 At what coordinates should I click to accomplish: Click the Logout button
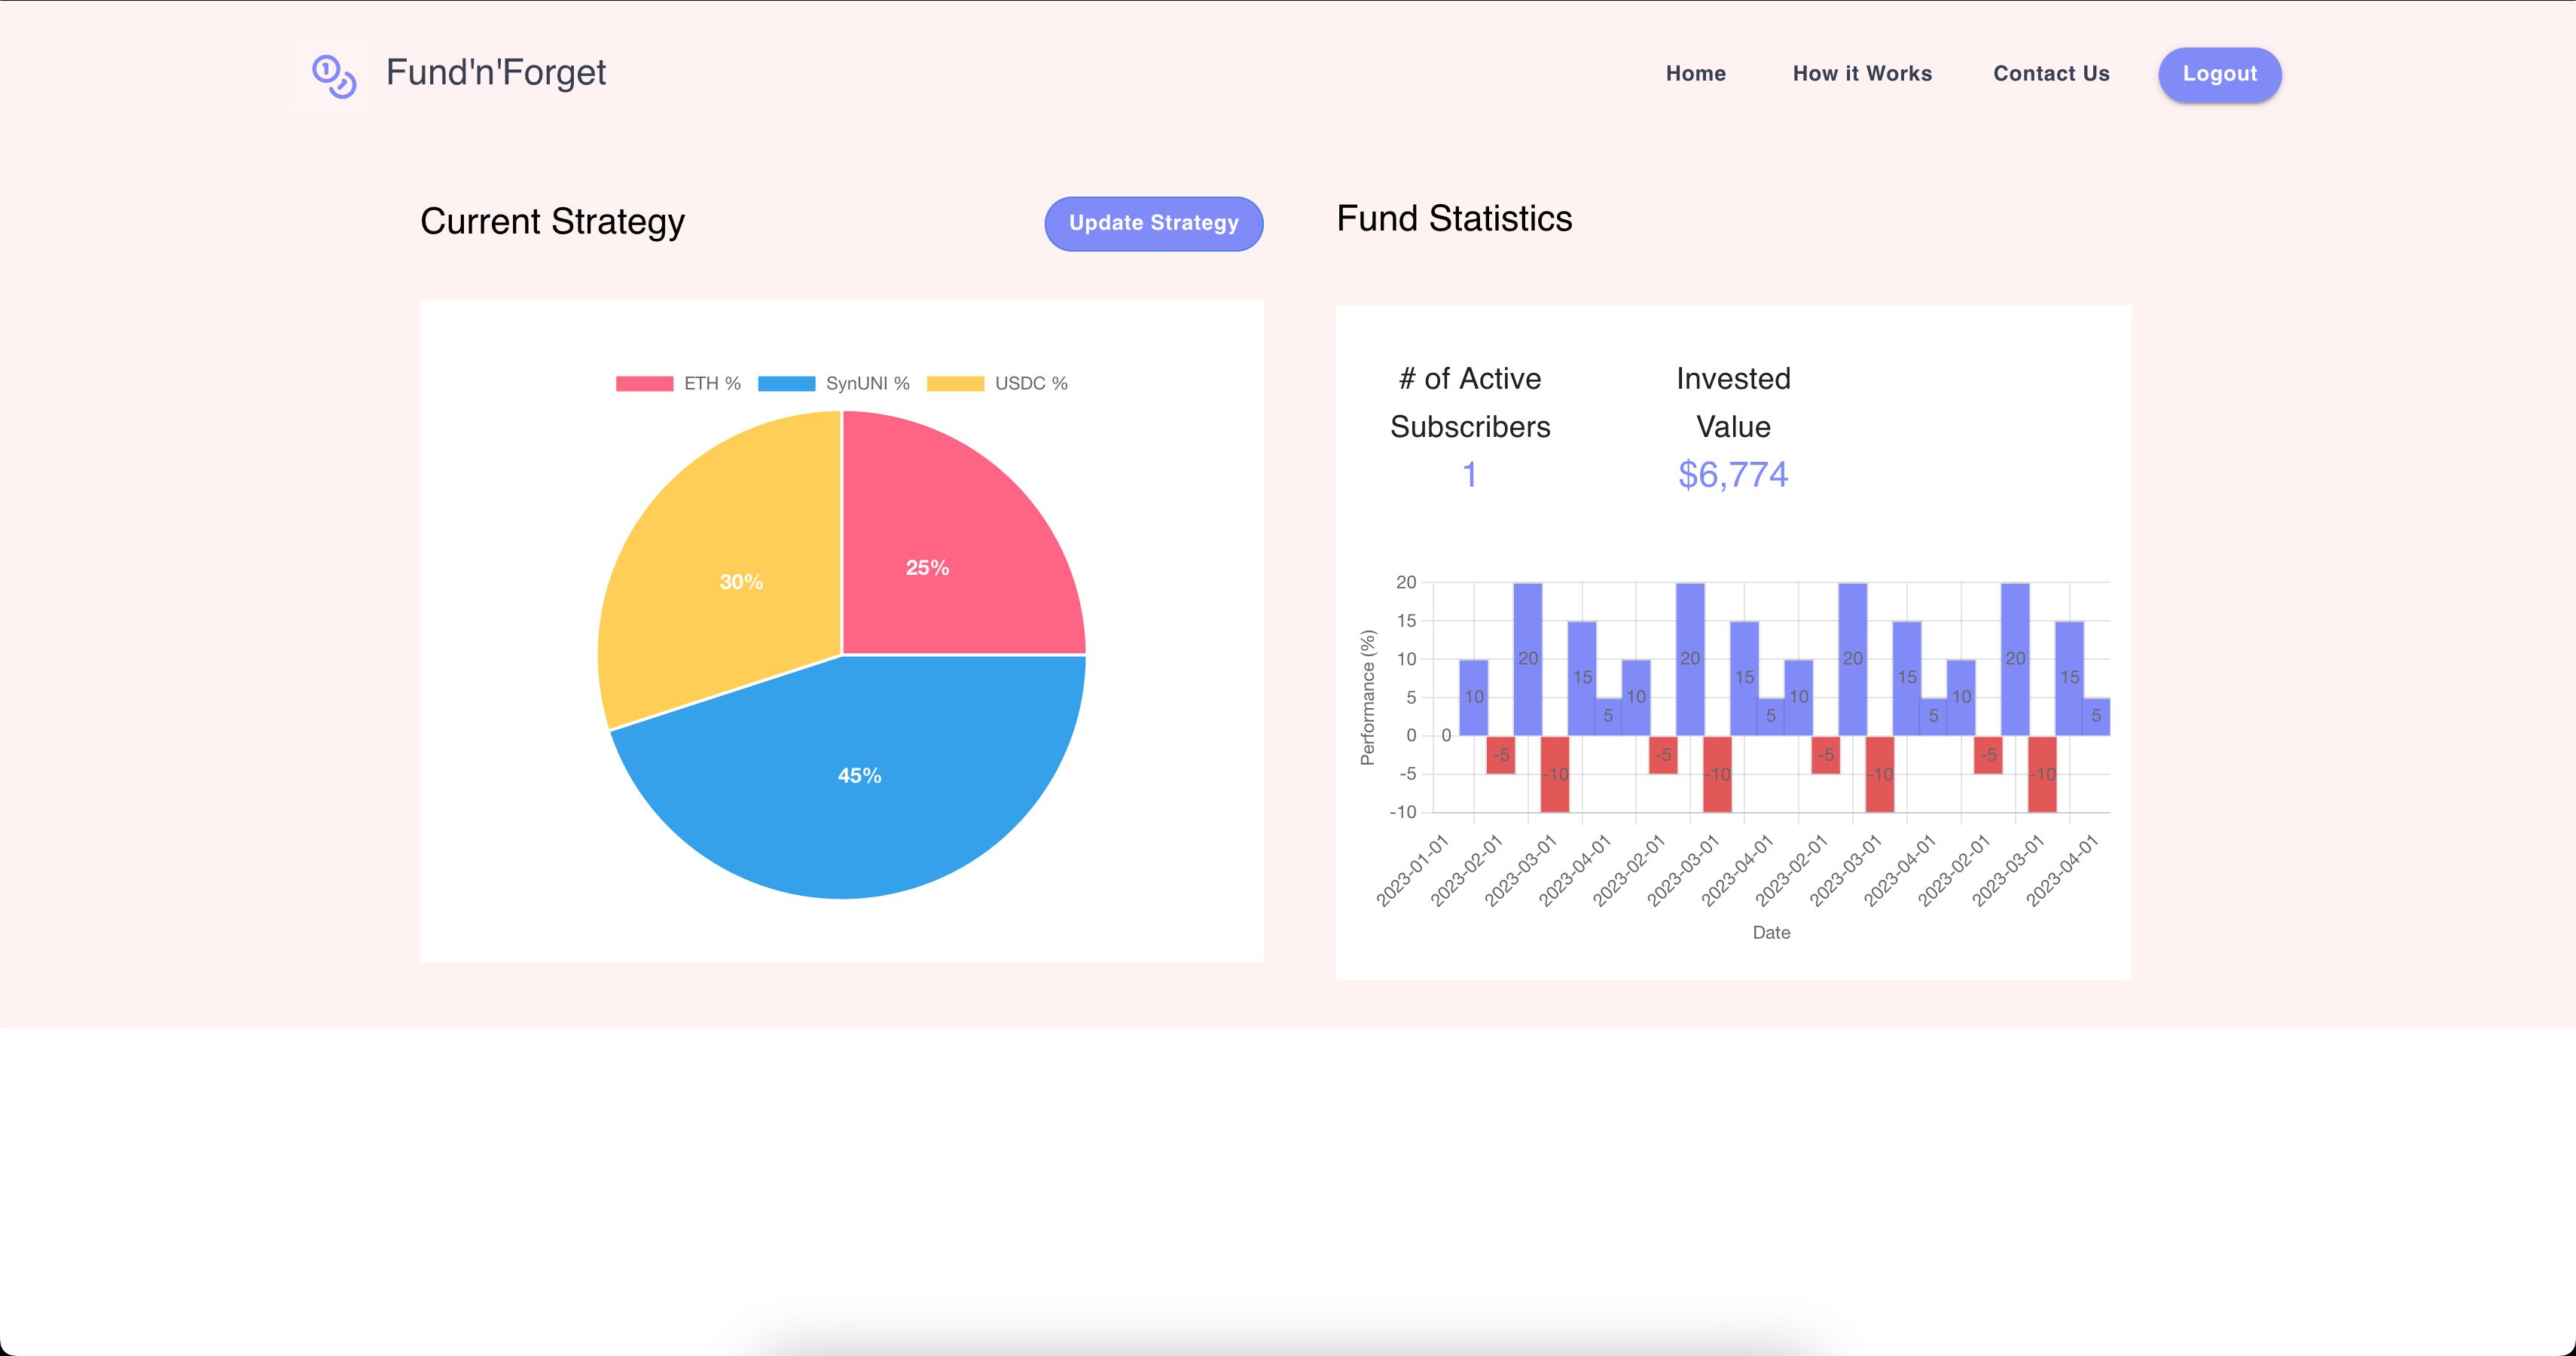tap(2219, 74)
